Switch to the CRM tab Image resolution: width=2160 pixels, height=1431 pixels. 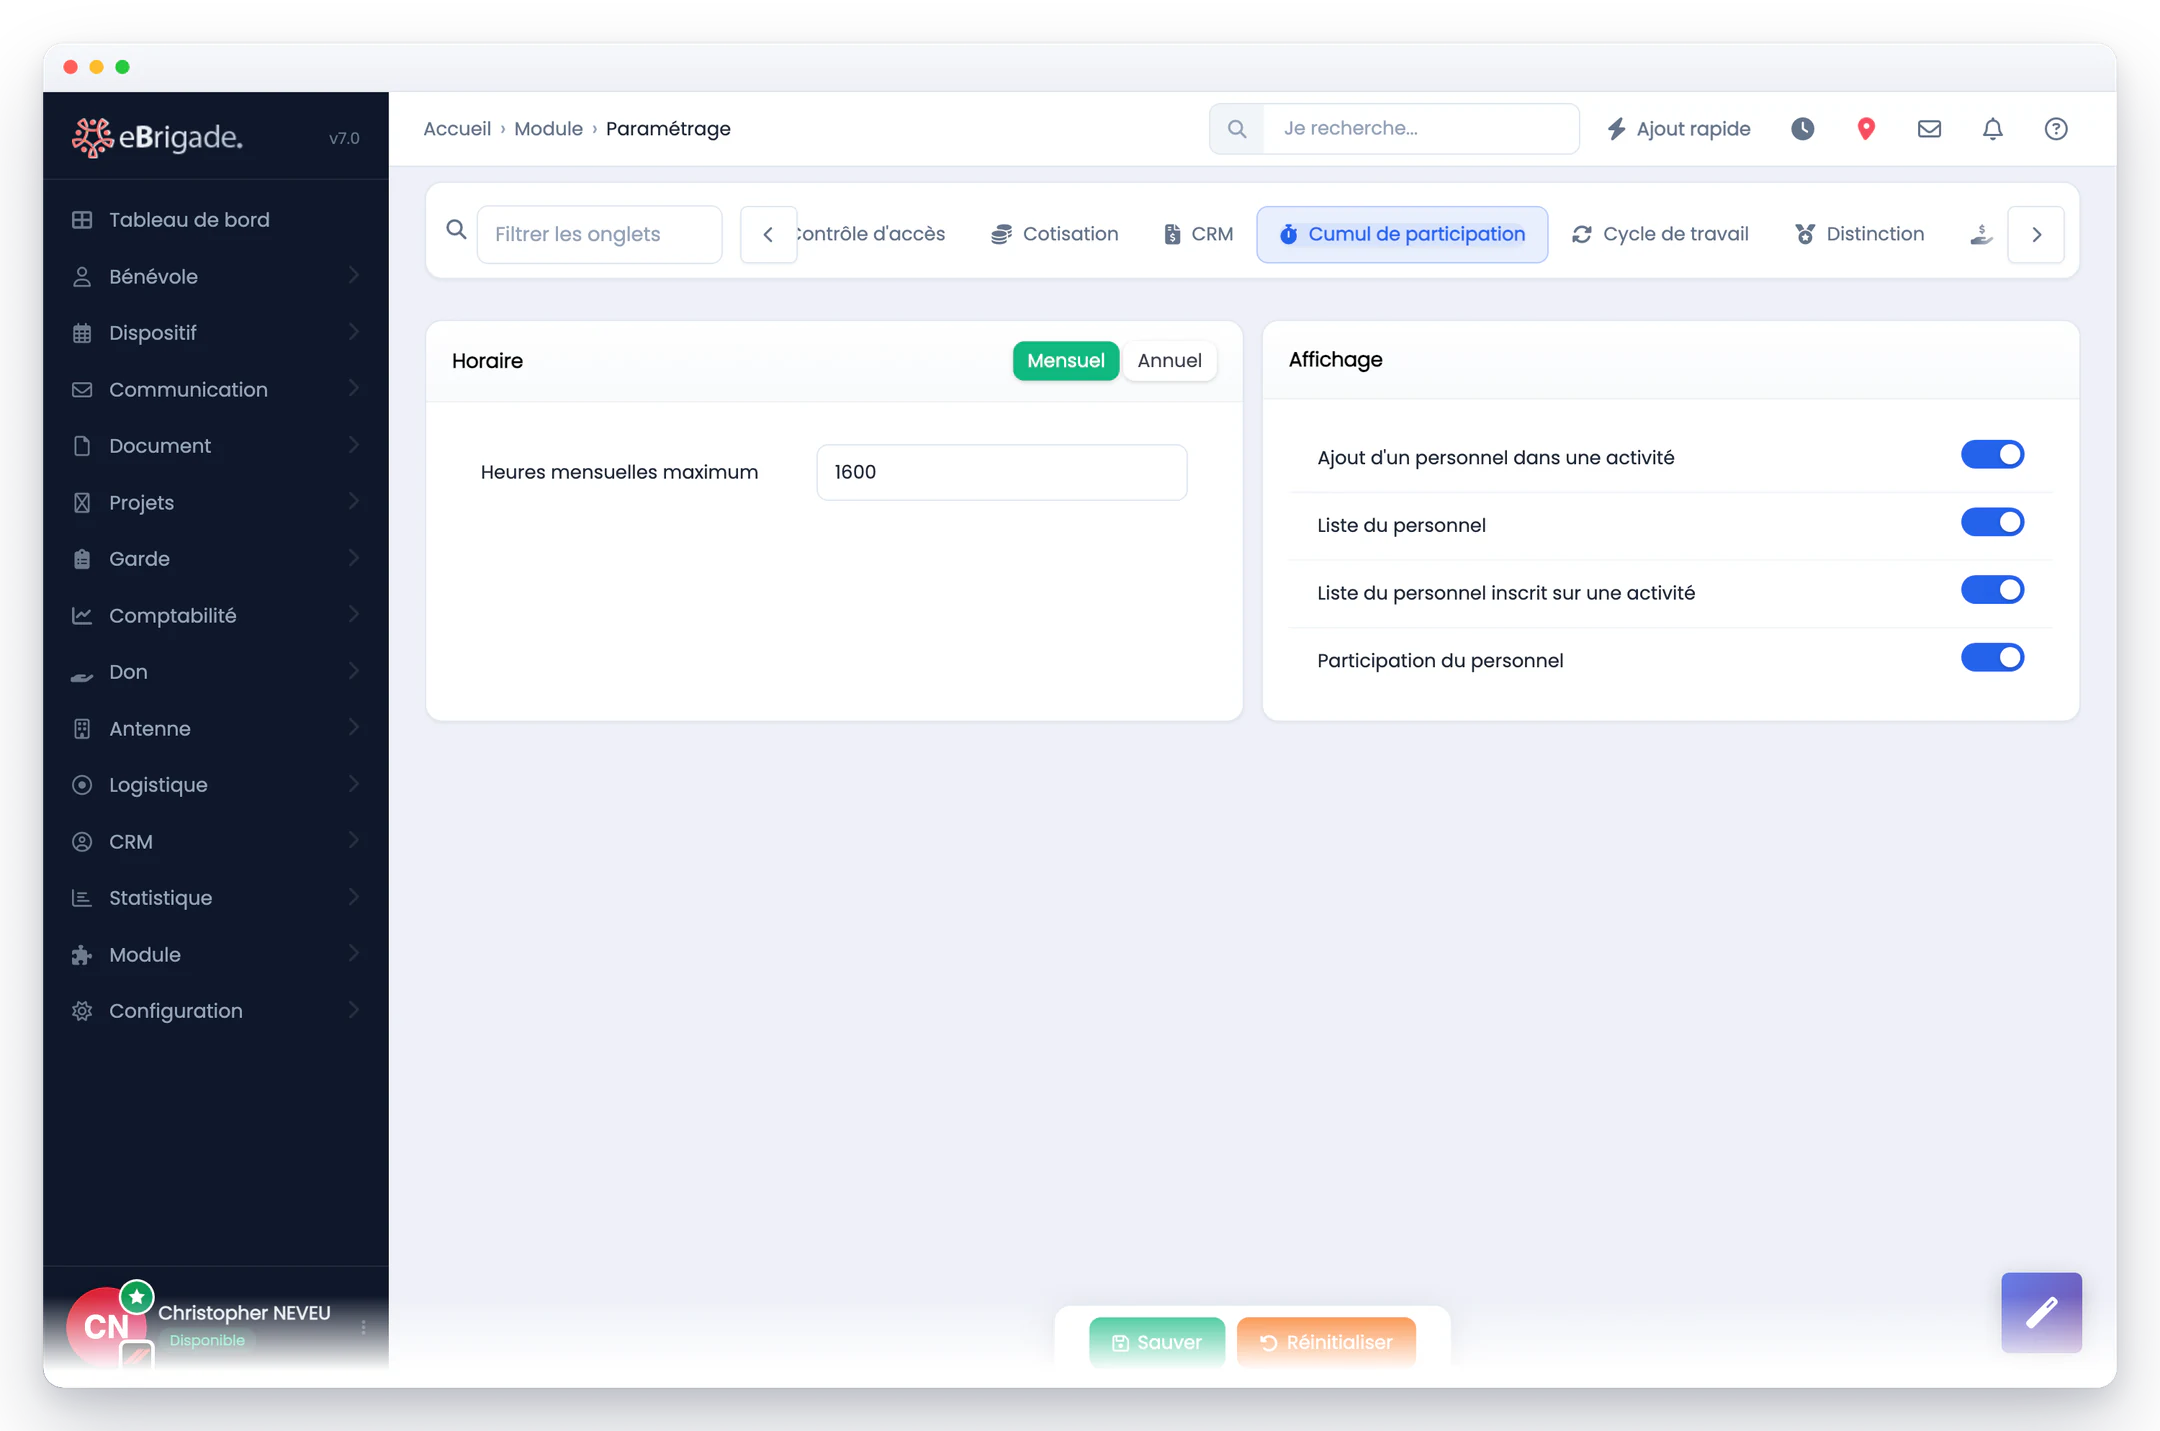pos(1198,235)
